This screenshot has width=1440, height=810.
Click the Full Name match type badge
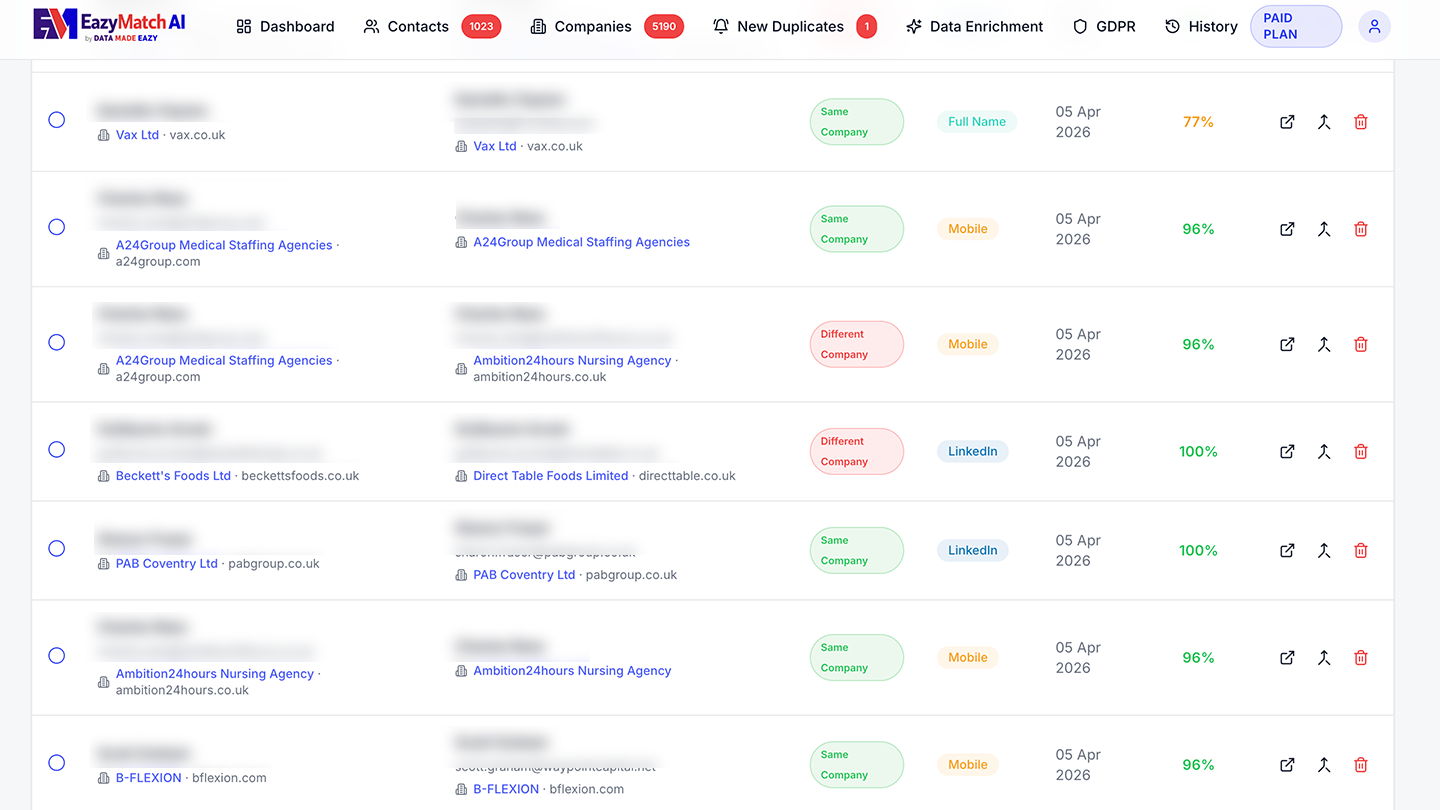click(977, 122)
